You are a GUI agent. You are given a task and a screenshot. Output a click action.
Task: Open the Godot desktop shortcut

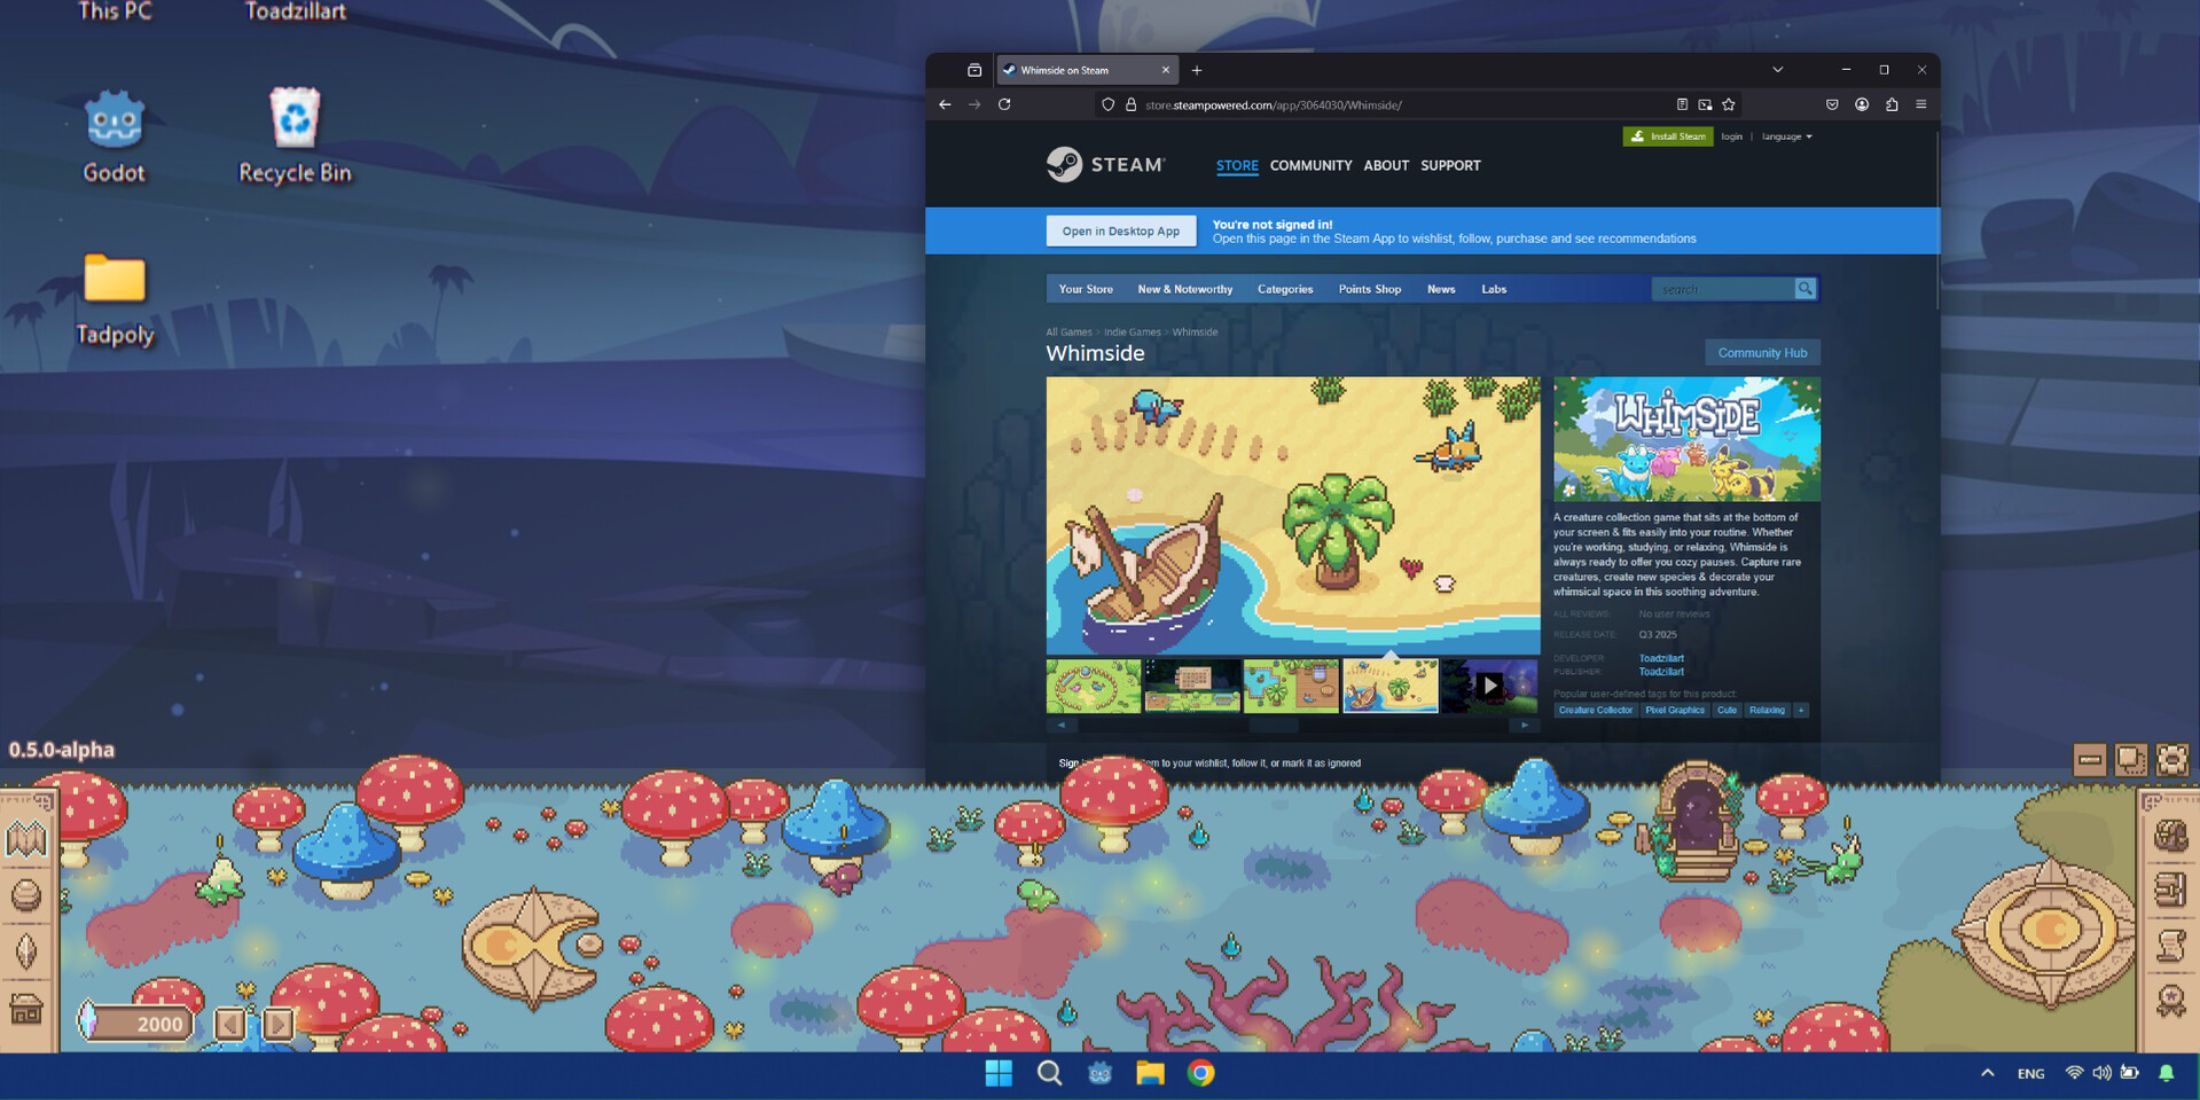tap(114, 137)
